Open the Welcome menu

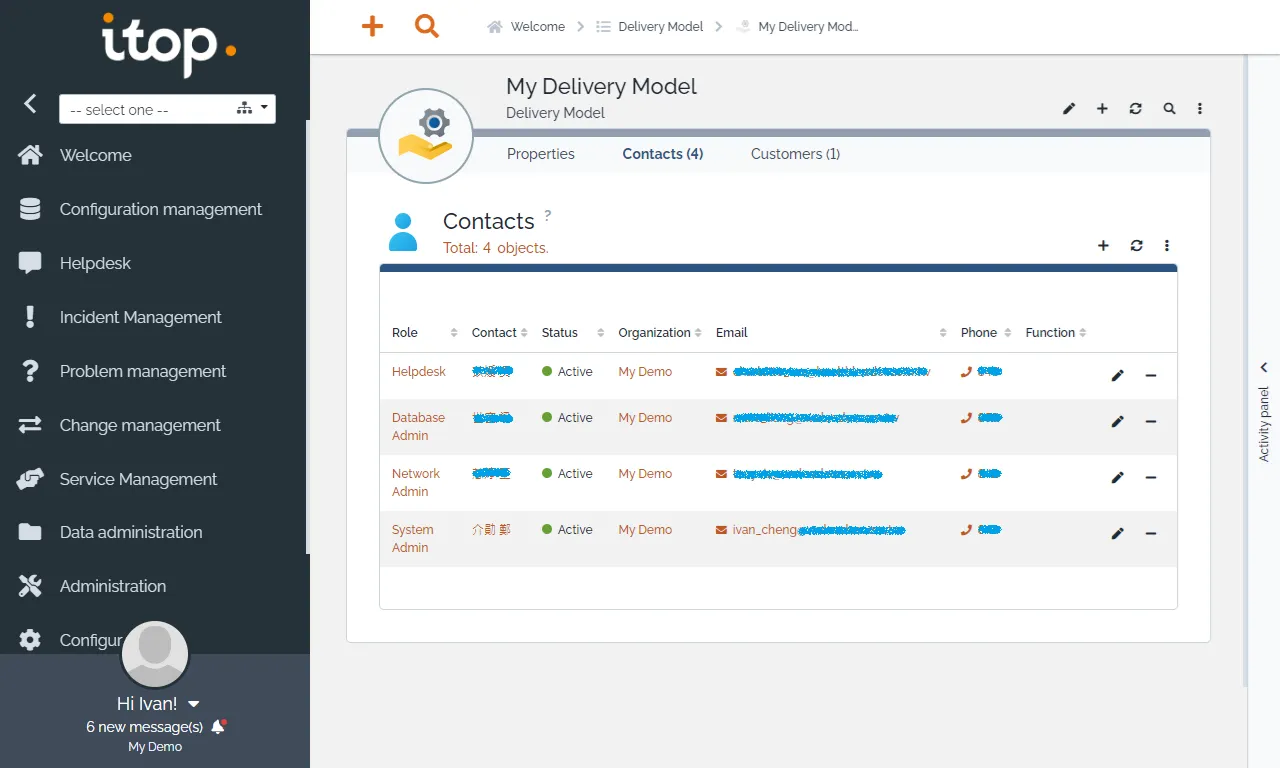click(x=95, y=155)
